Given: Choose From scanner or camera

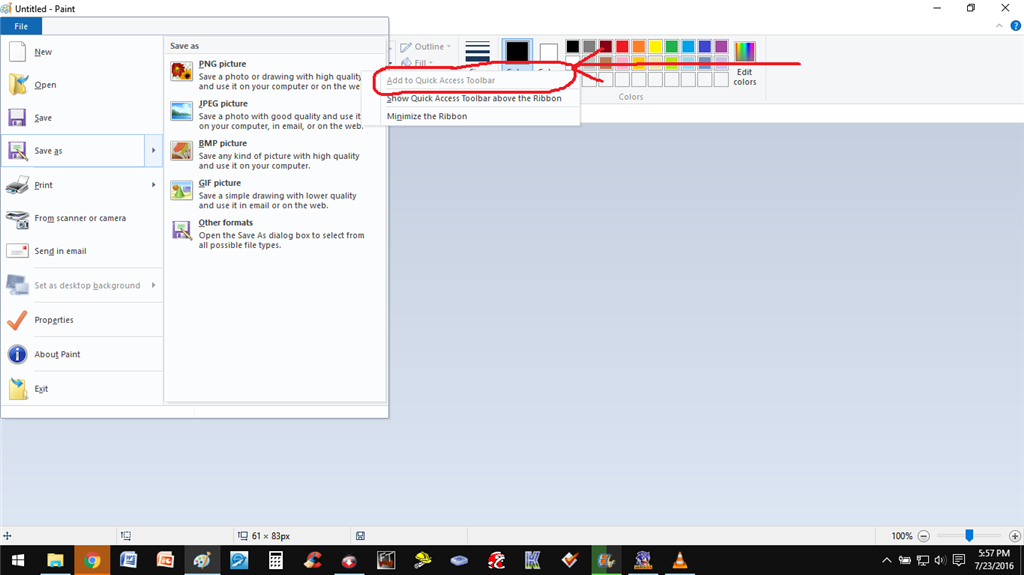Looking at the screenshot, I should pyautogui.click(x=82, y=218).
